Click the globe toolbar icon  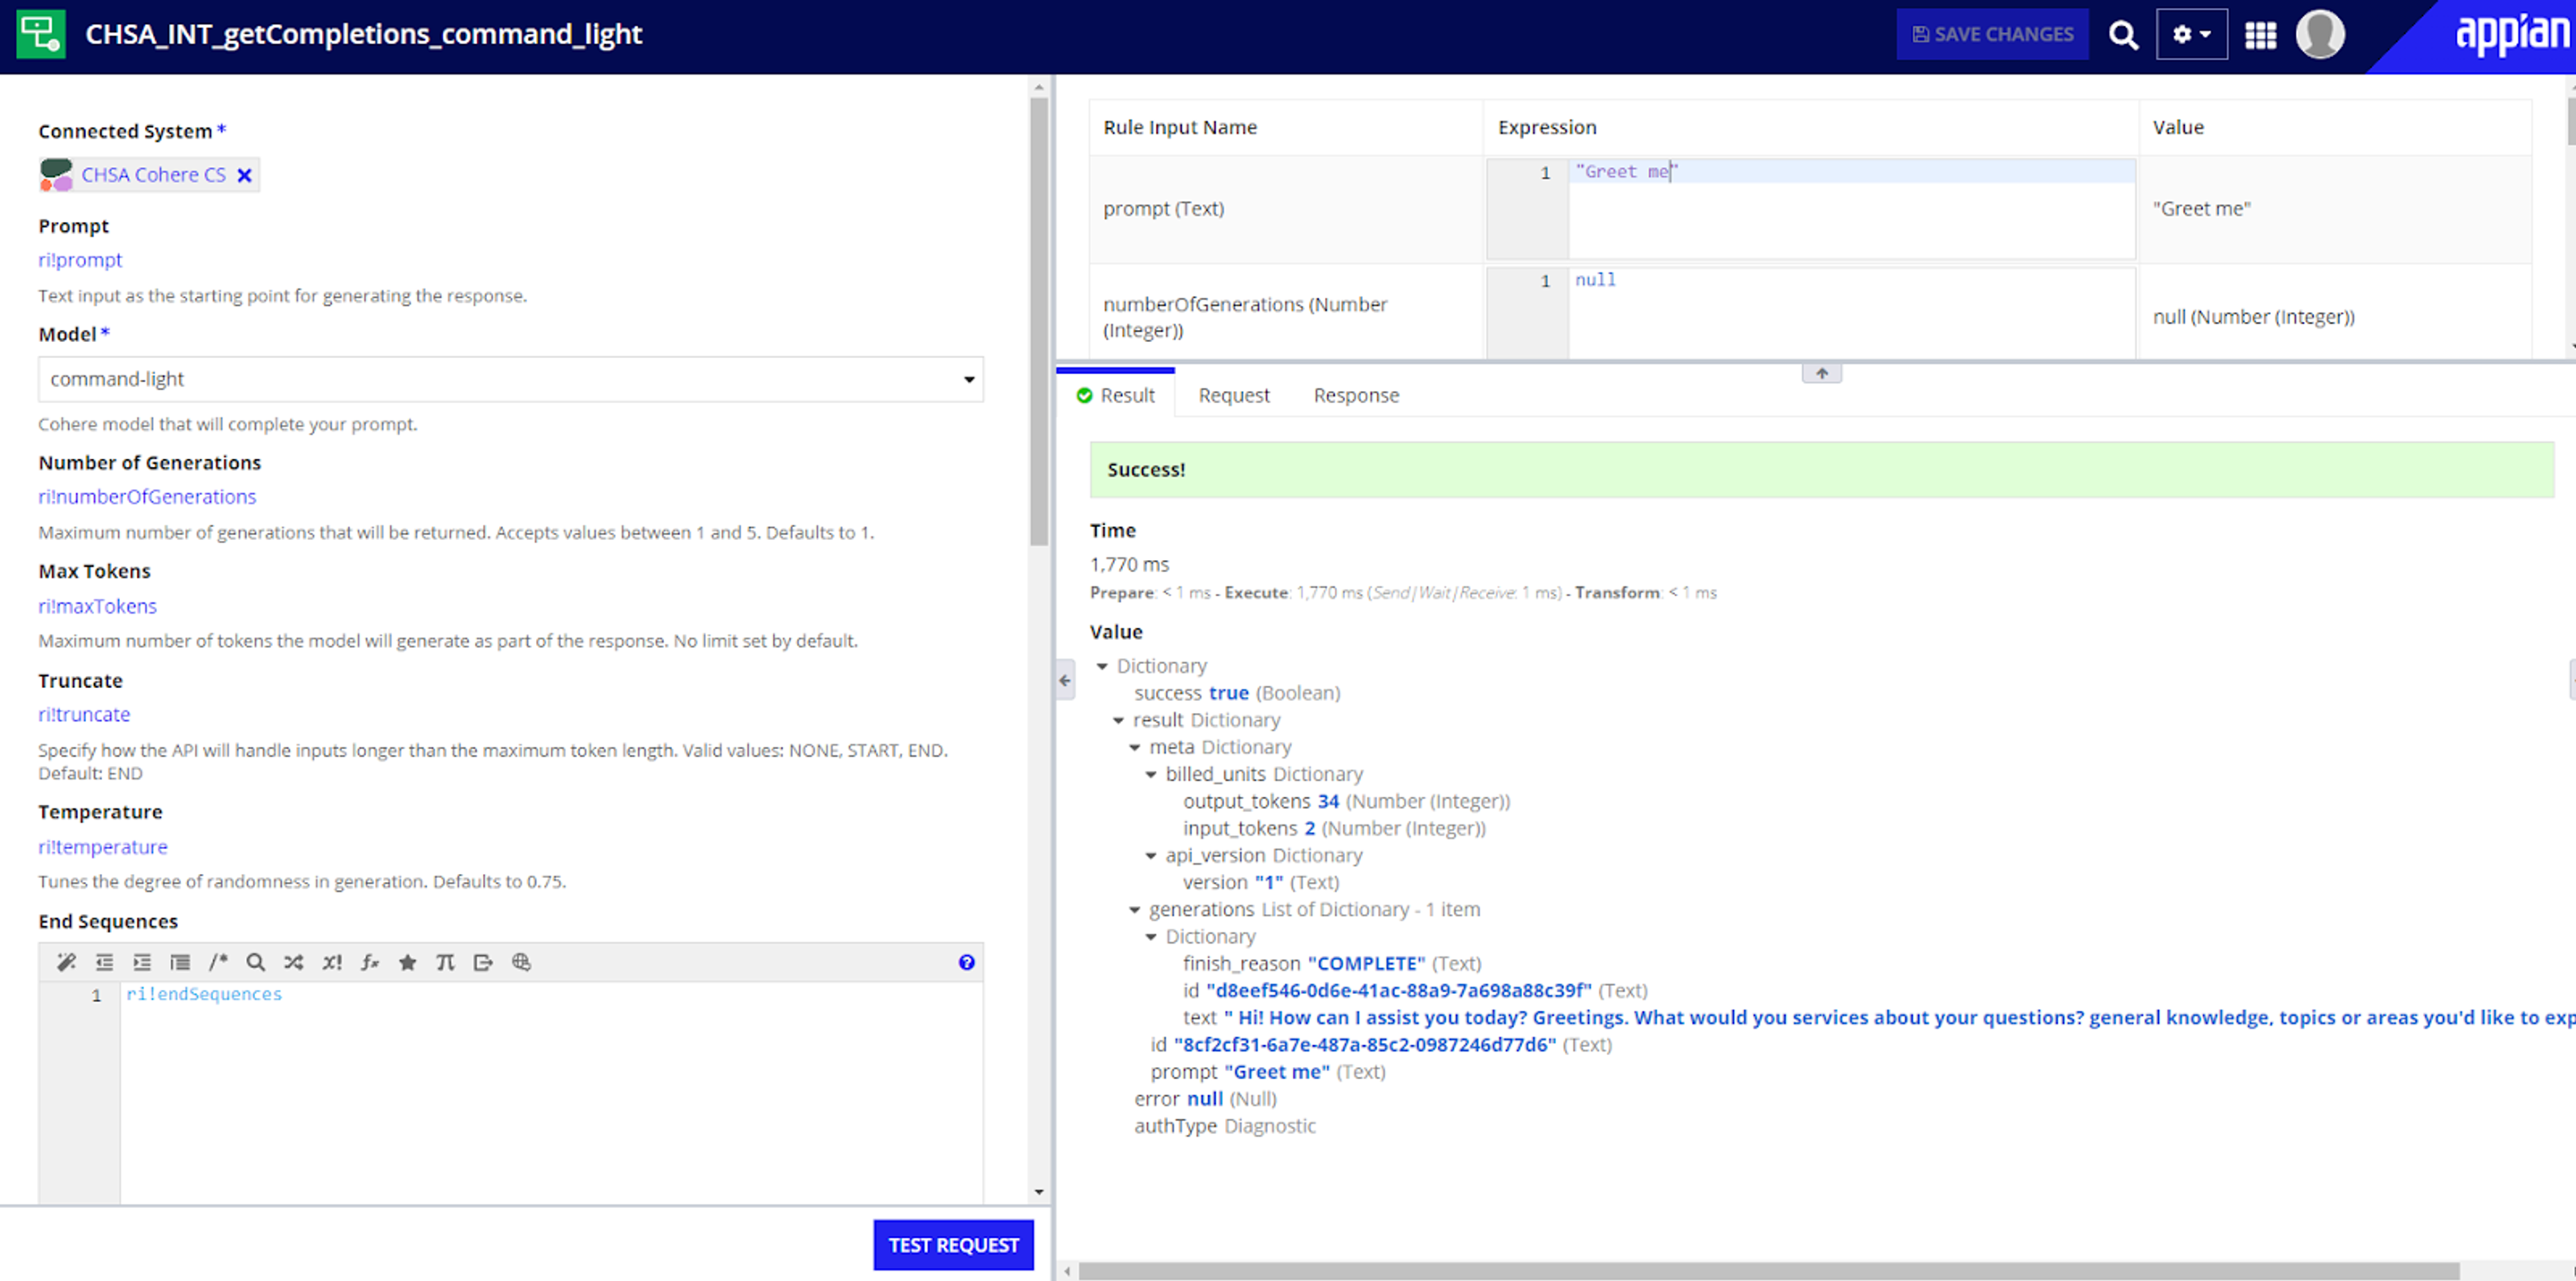click(521, 962)
